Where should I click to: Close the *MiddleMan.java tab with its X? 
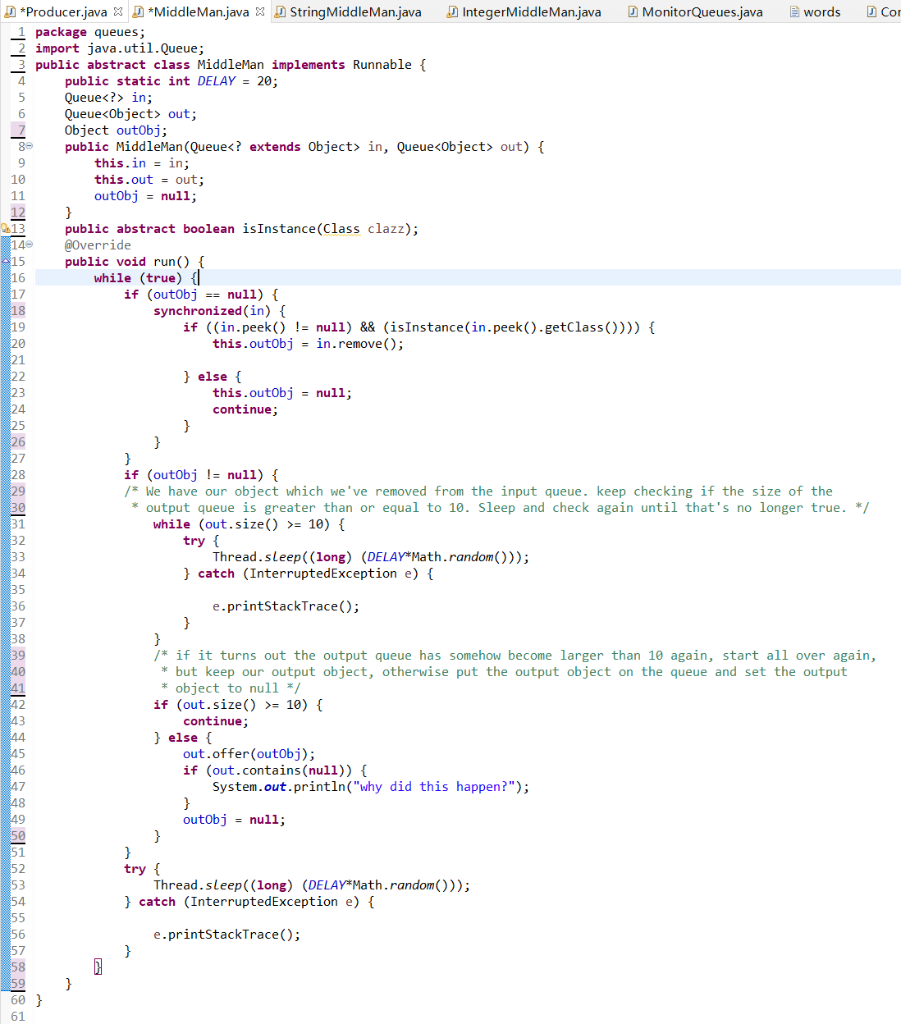259,11
